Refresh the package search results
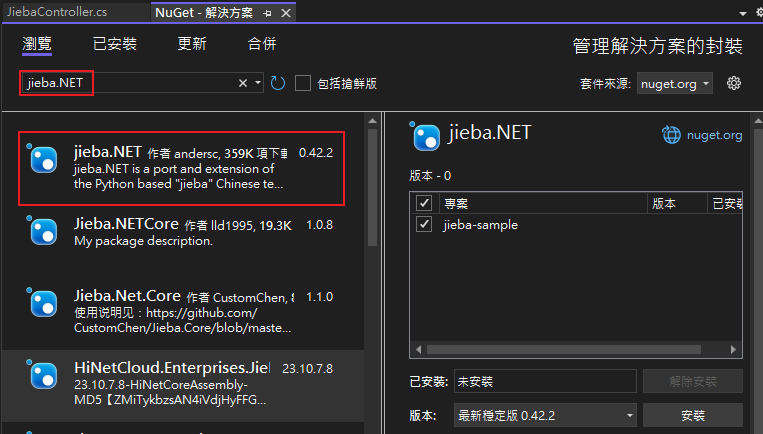This screenshot has width=763, height=434. 278,83
